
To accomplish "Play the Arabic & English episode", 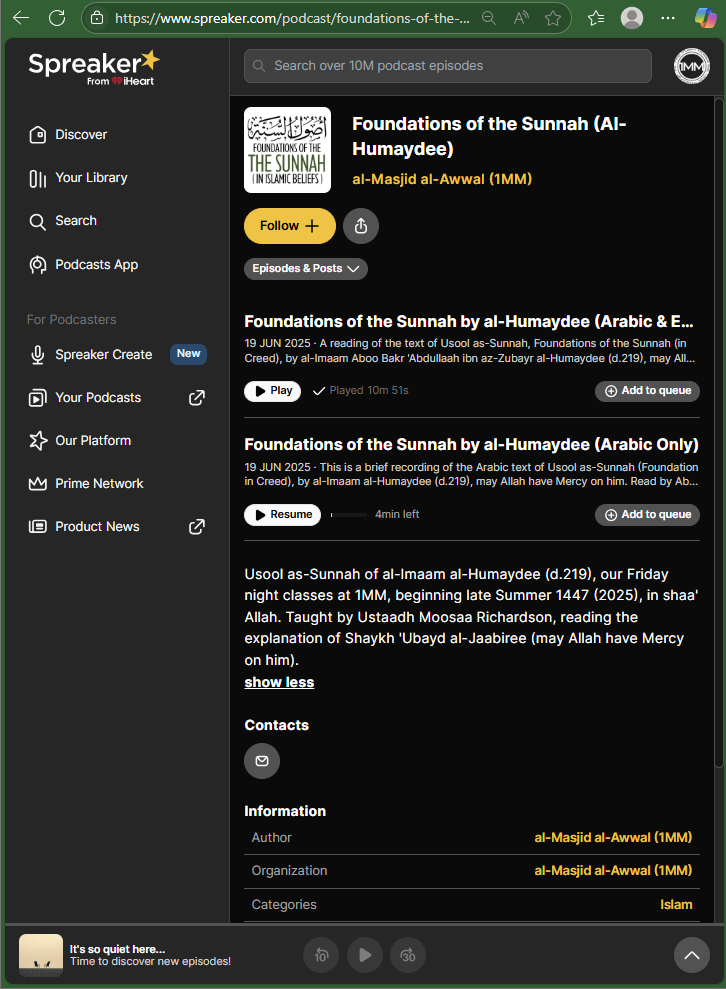I will tap(272, 391).
